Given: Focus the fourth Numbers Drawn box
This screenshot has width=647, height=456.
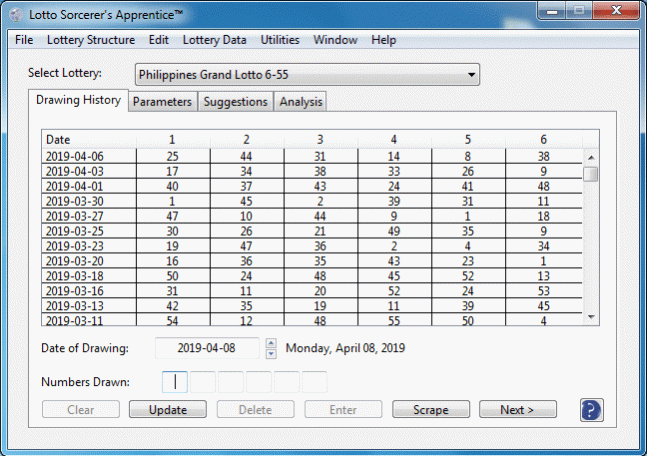Looking at the screenshot, I should 259,382.
